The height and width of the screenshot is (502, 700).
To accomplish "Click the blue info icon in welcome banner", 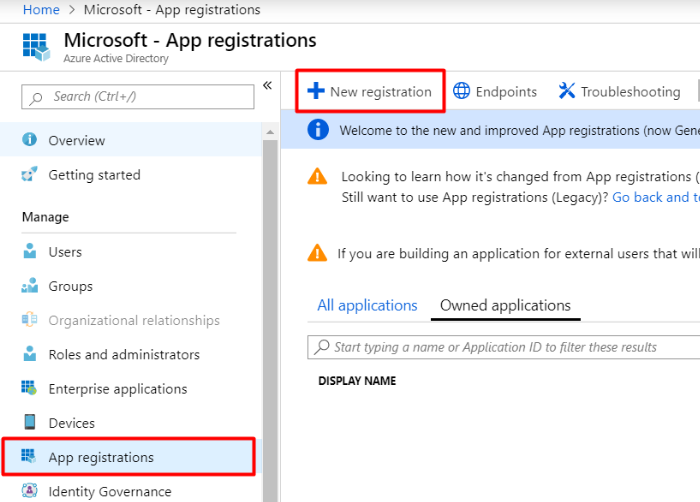I will pos(318,130).
